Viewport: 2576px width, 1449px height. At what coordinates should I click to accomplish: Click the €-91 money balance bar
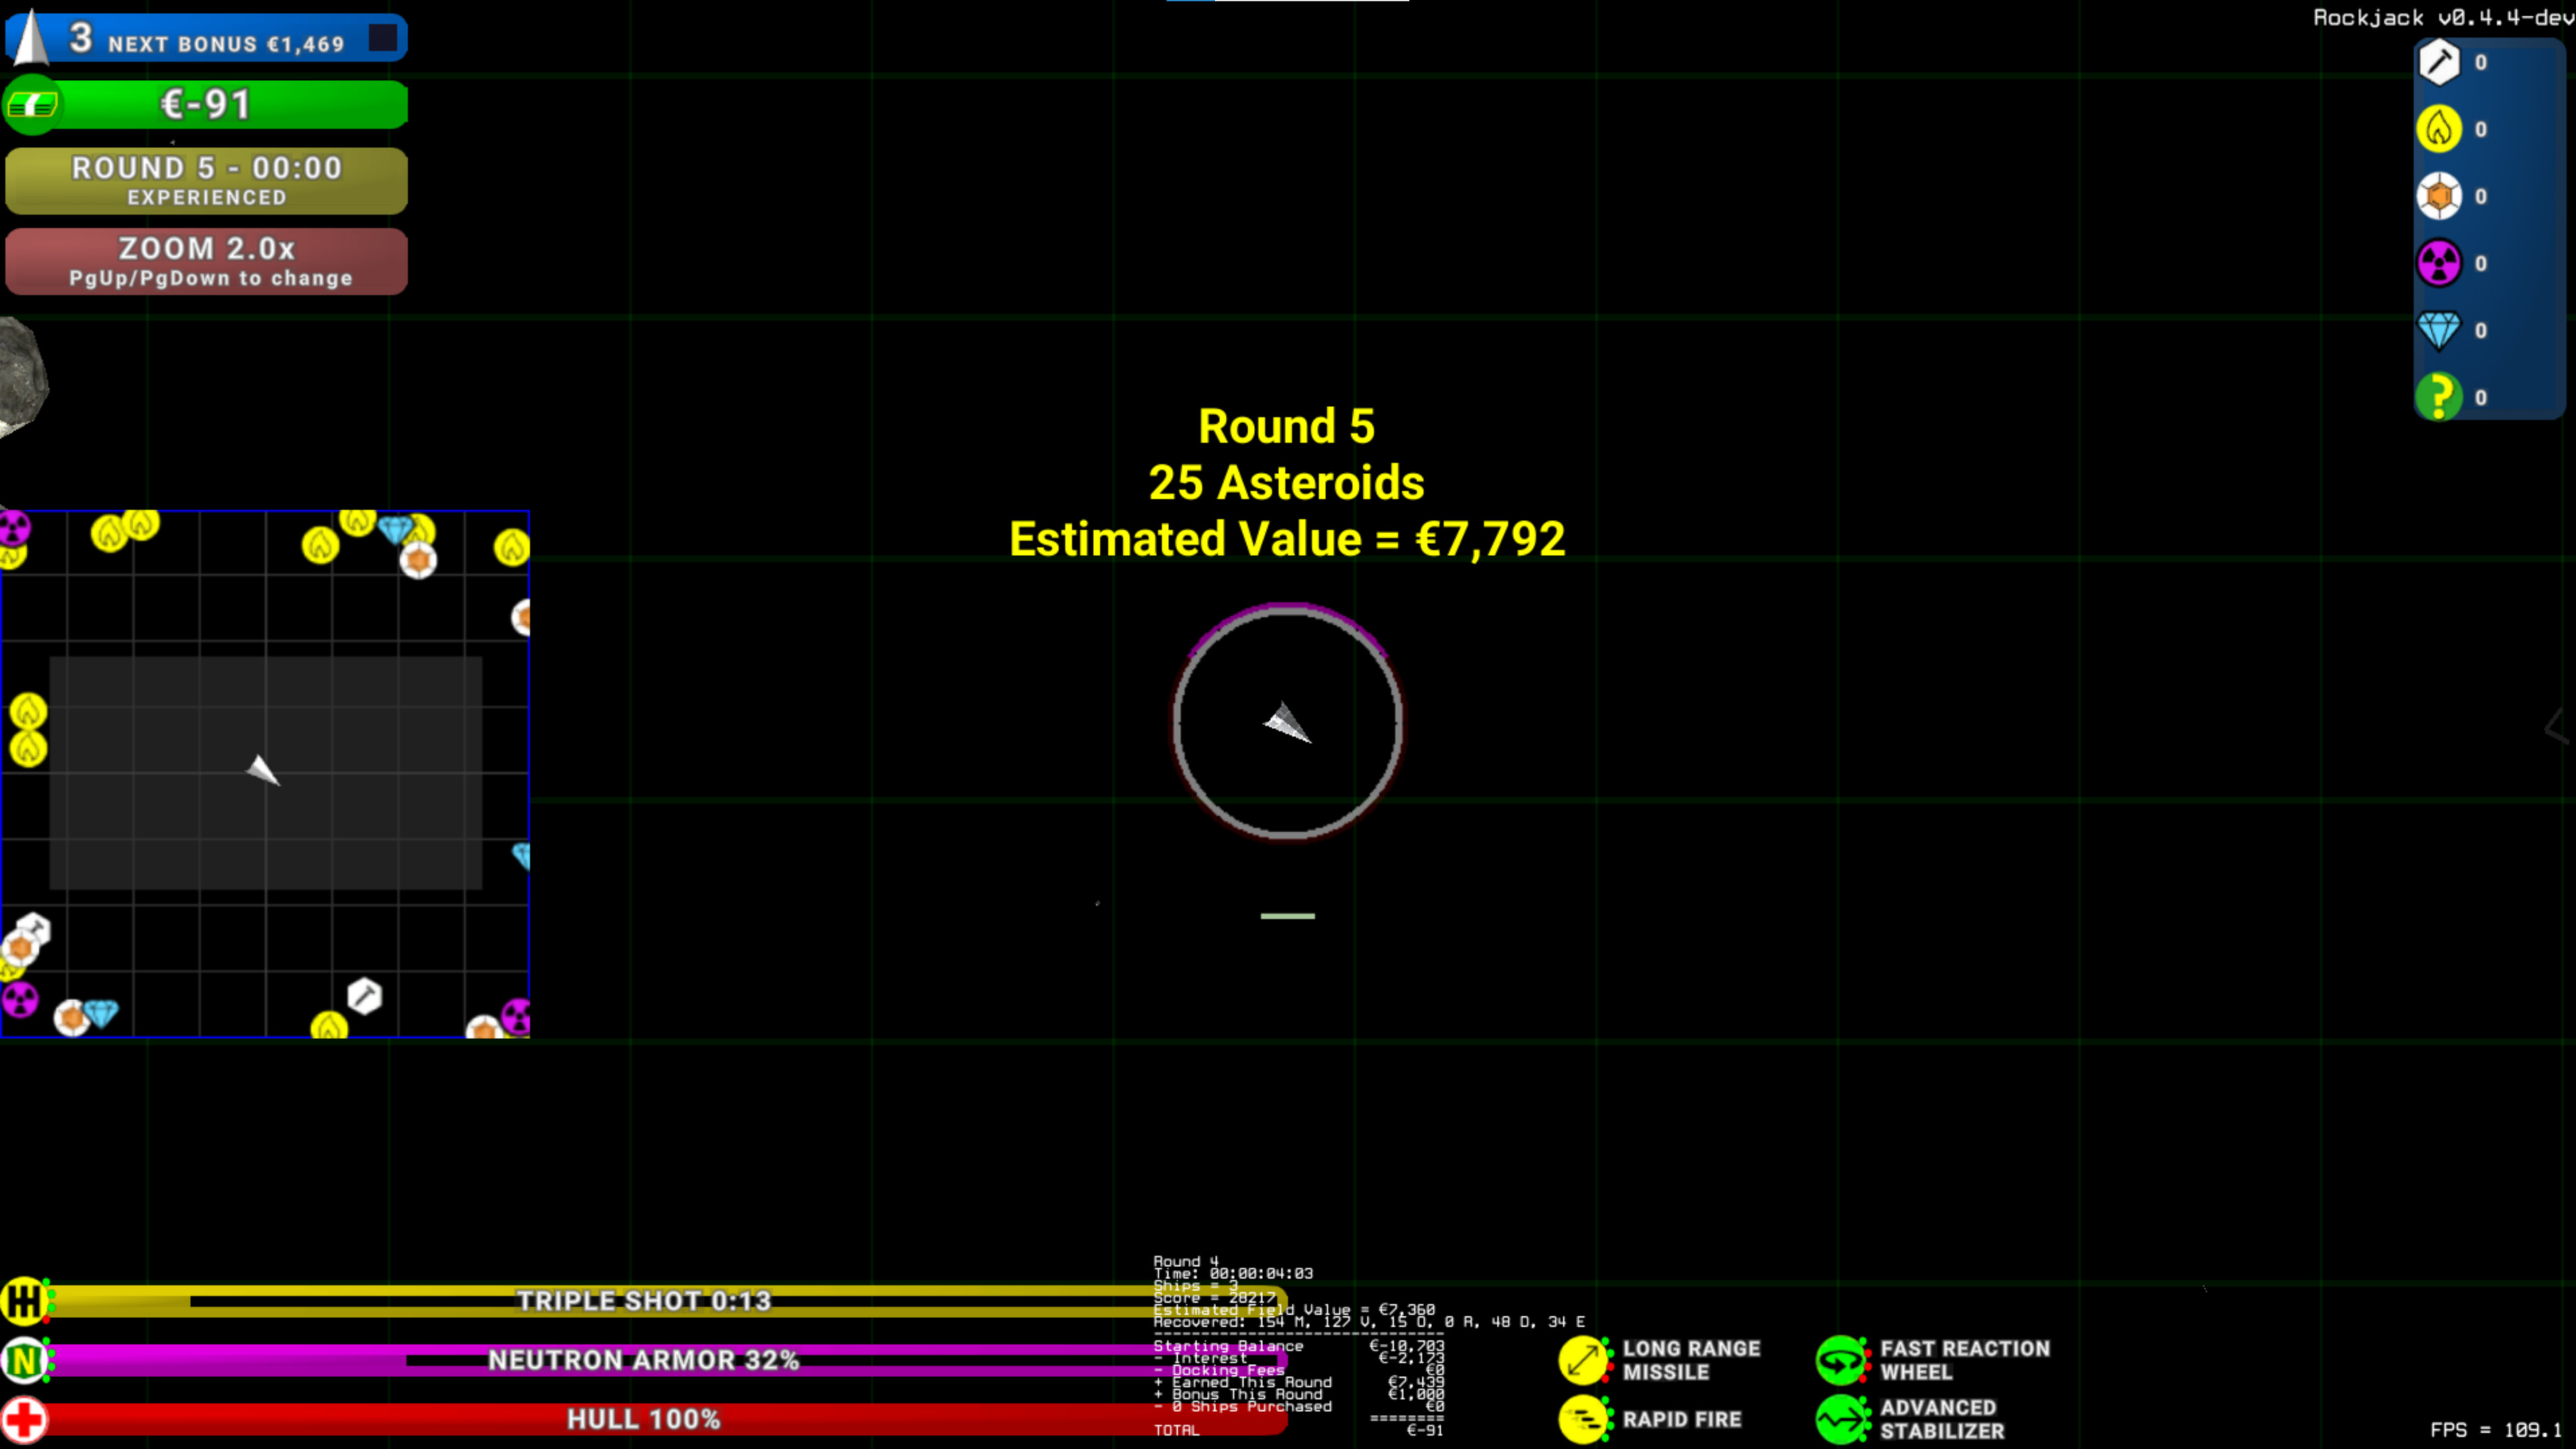pos(206,103)
